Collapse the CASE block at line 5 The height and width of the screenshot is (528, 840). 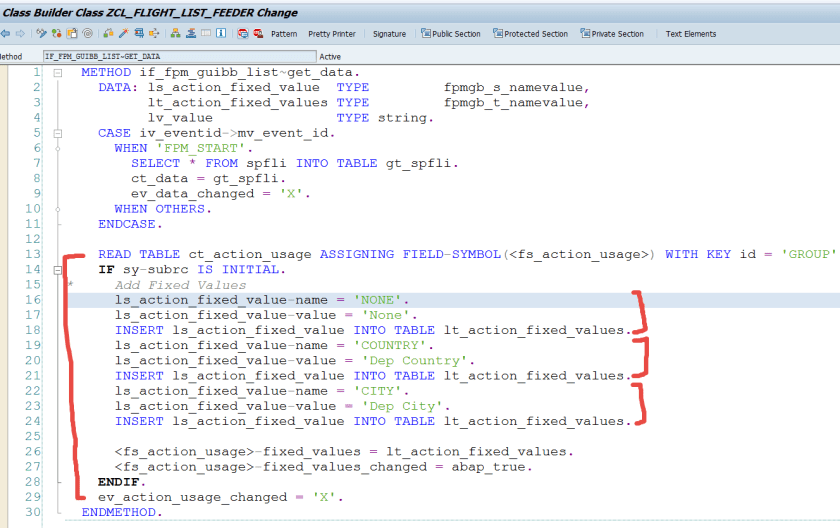(x=58, y=133)
